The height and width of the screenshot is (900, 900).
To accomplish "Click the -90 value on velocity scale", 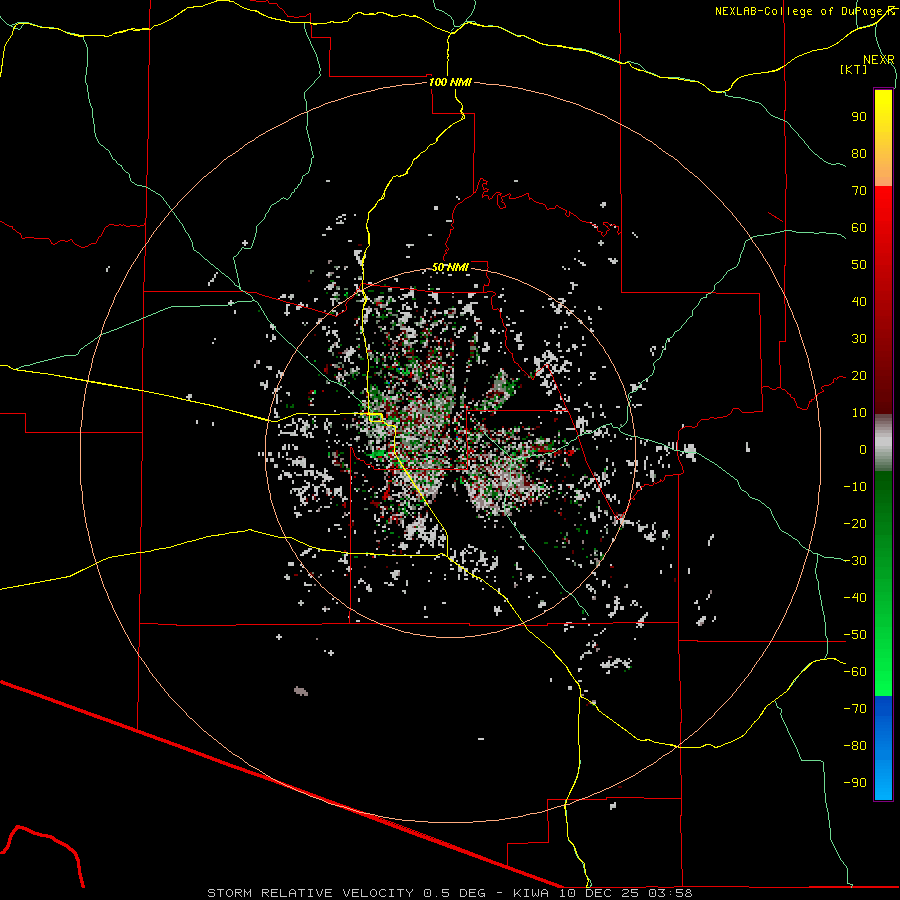I will pos(855,783).
